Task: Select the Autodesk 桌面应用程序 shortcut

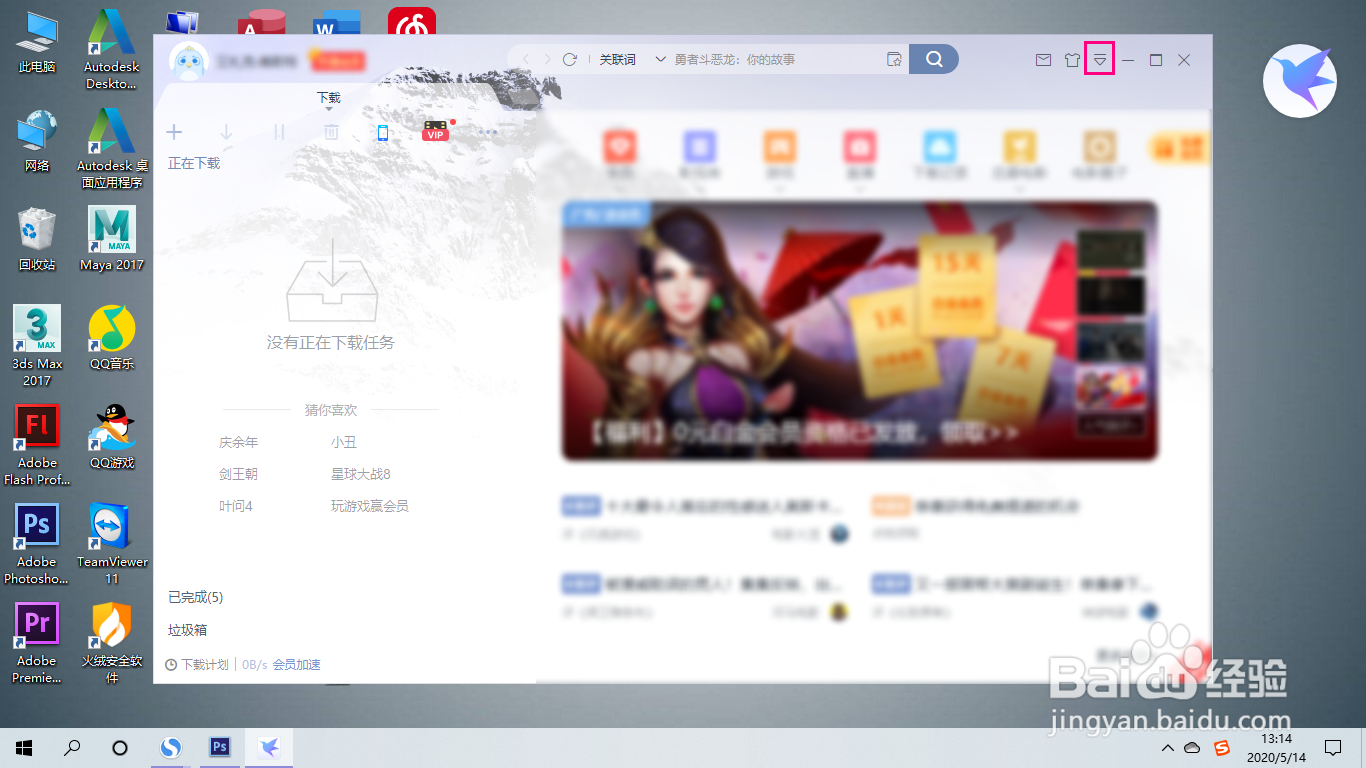Action: [x=112, y=149]
